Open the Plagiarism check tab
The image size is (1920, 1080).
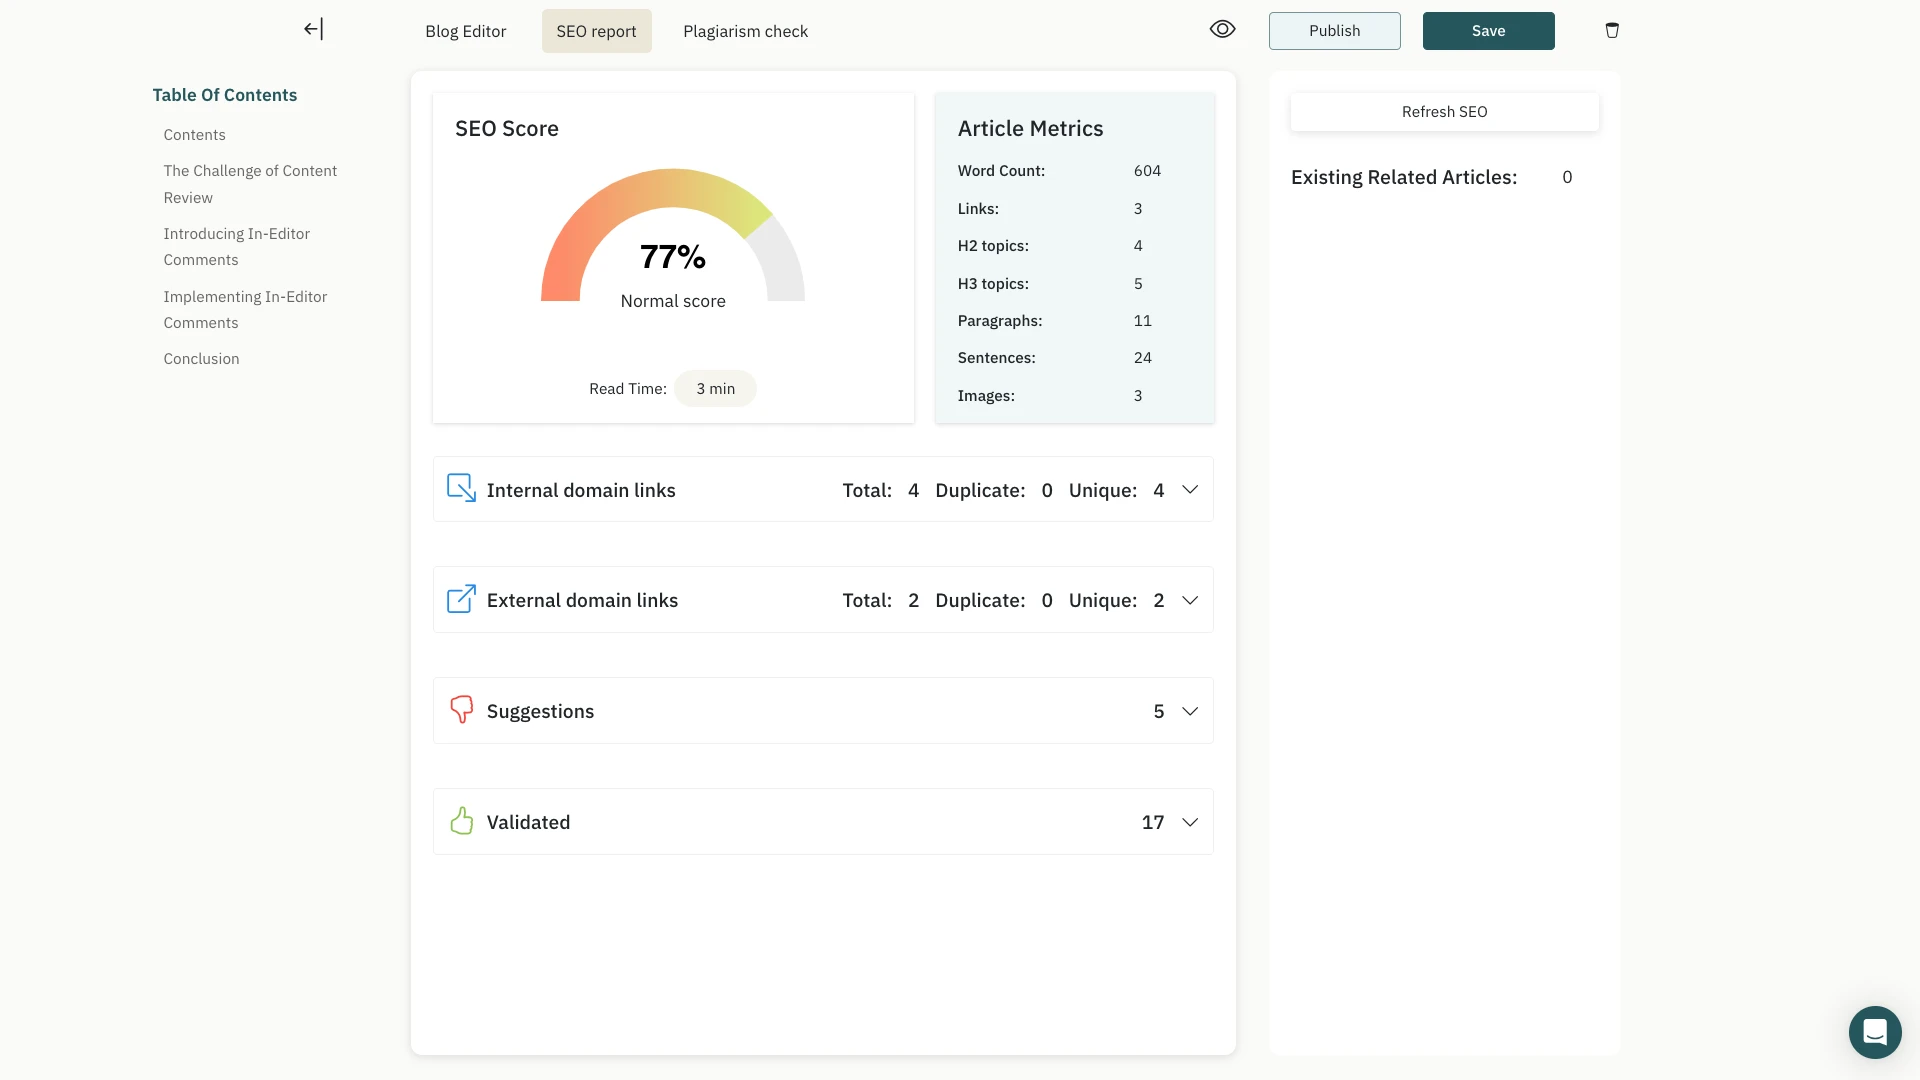[x=745, y=31]
